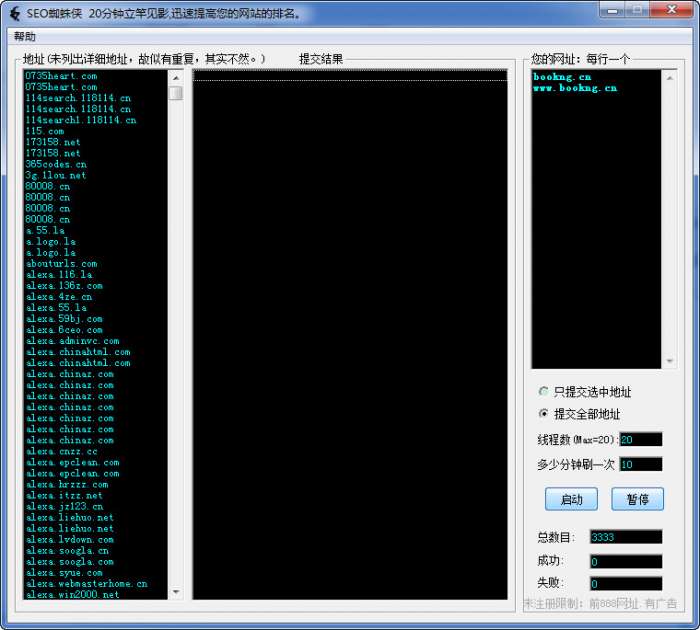The width and height of the screenshot is (700, 630).
Task: Click the address list scroll-down arrow
Action: tap(176, 592)
